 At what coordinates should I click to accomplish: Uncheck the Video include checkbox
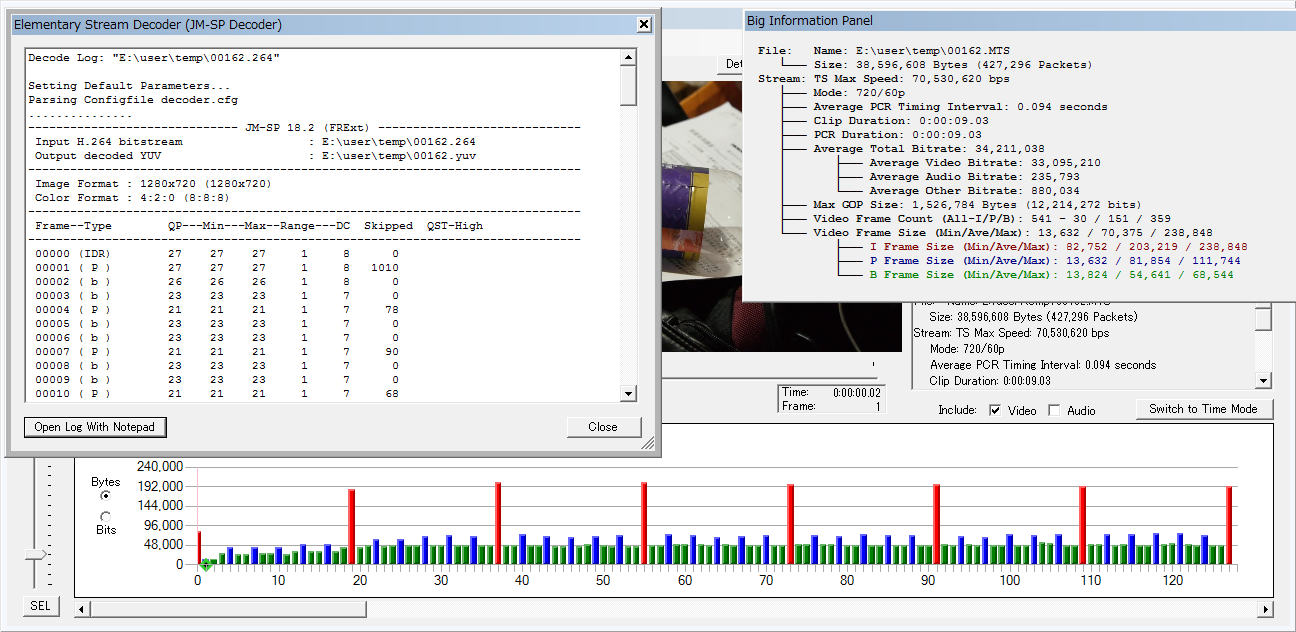995,410
